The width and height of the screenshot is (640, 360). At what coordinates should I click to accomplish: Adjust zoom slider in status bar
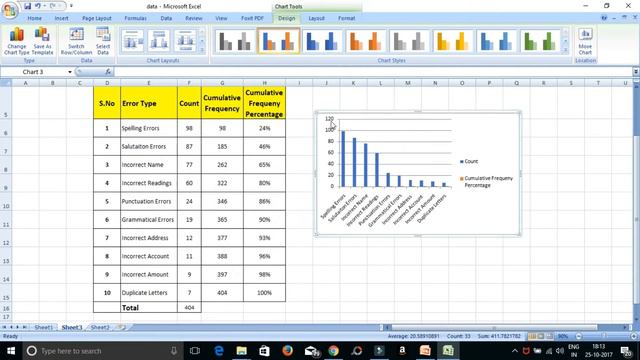[x=604, y=336]
